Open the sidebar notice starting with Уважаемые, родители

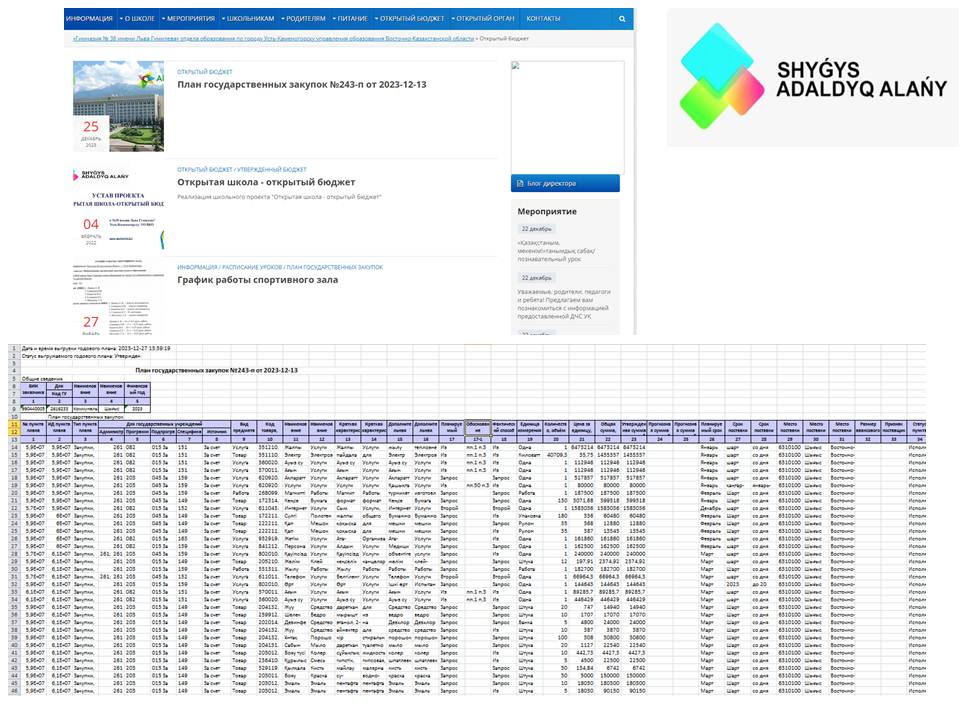[564, 304]
